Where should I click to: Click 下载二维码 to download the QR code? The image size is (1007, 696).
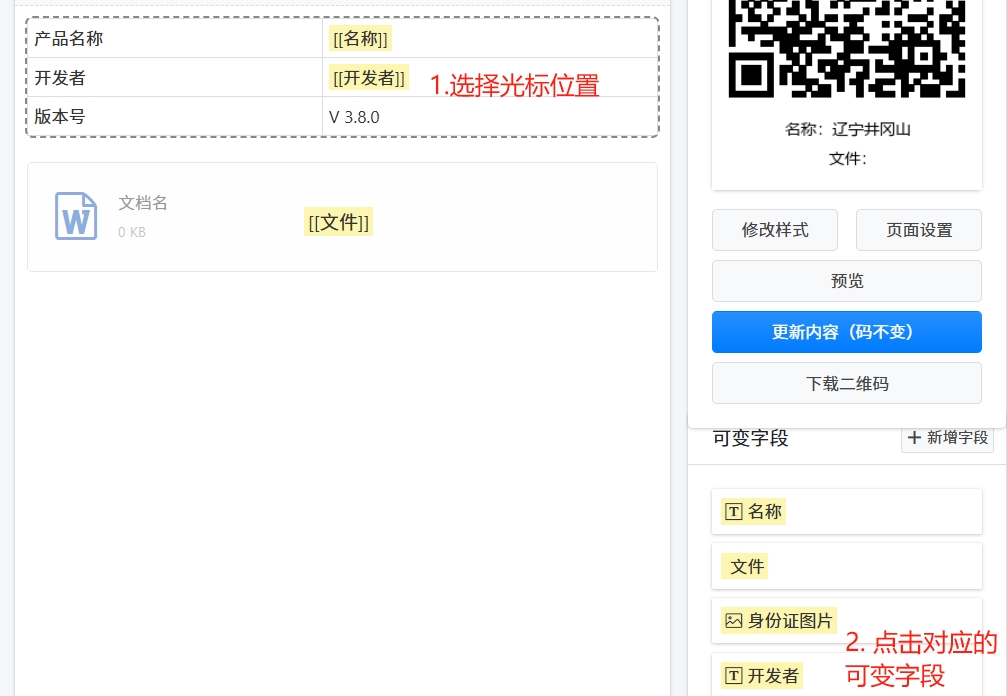point(846,383)
